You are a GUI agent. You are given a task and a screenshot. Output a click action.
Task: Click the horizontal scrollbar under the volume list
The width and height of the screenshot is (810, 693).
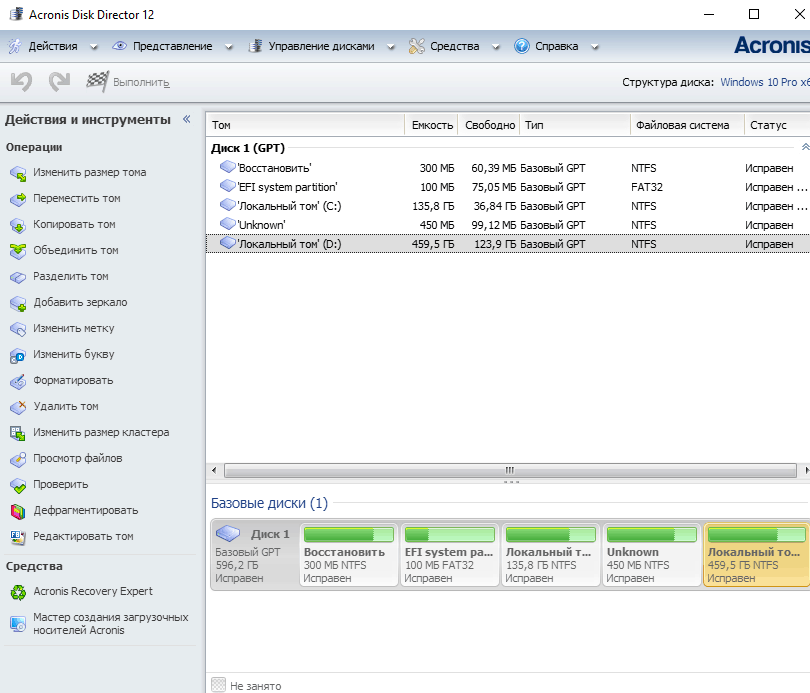click(x=510, y=470)
